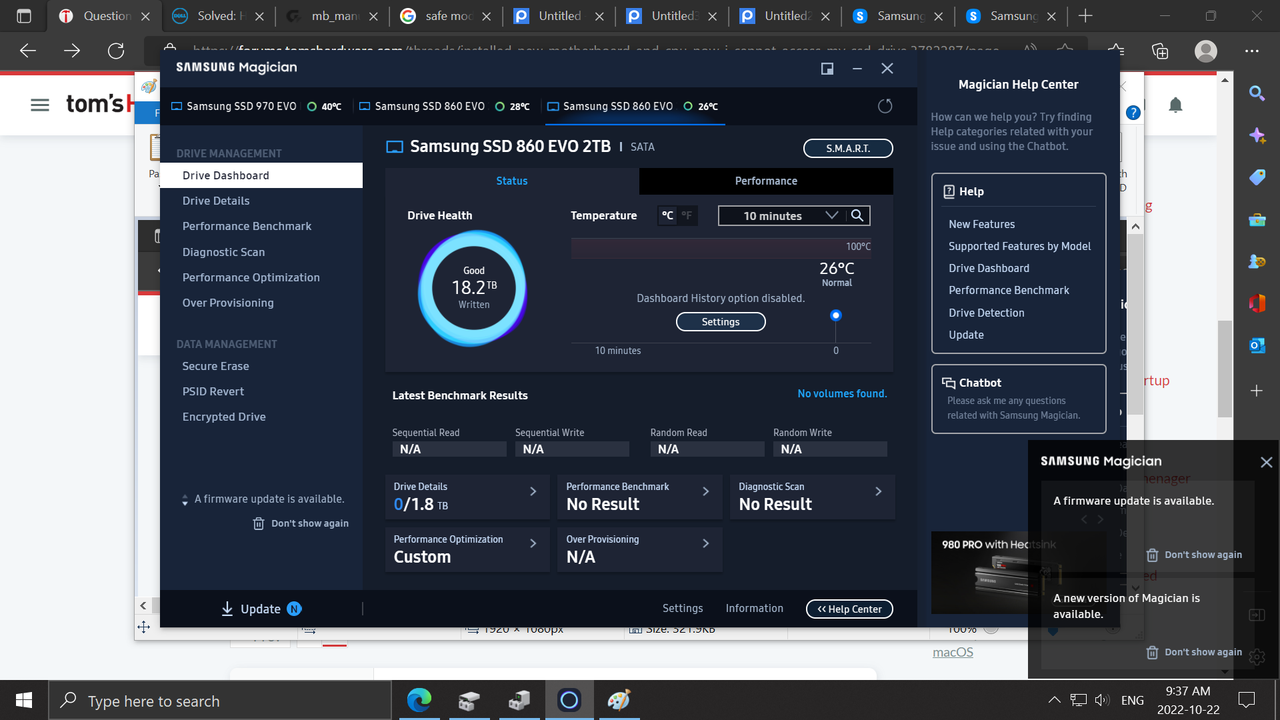Click the Type here to search taskbar box
This screenshot has height=720, width=1280.
click(218, 700)
